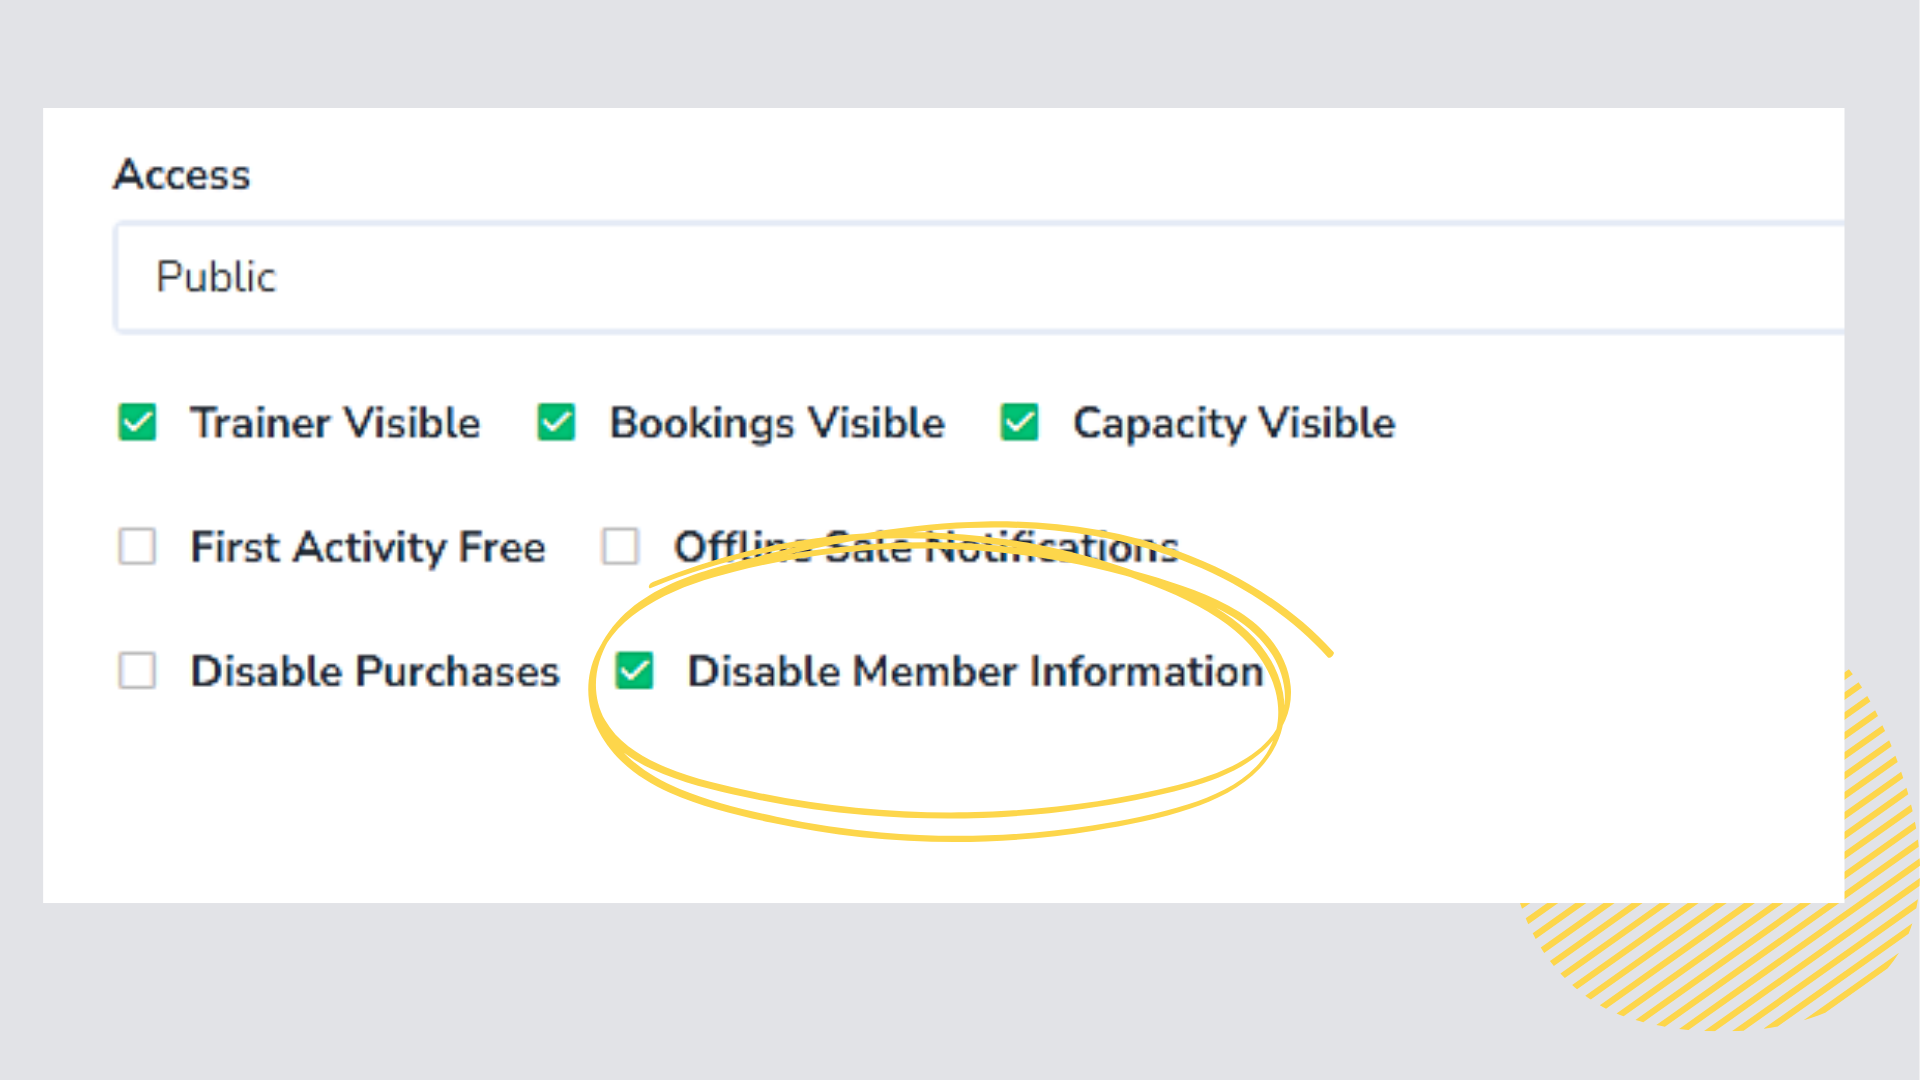Viewport: 1920px width, 1080px height.
Task: Uncheck the Disable Member Information checkbox
Action: tap(635, 671)
